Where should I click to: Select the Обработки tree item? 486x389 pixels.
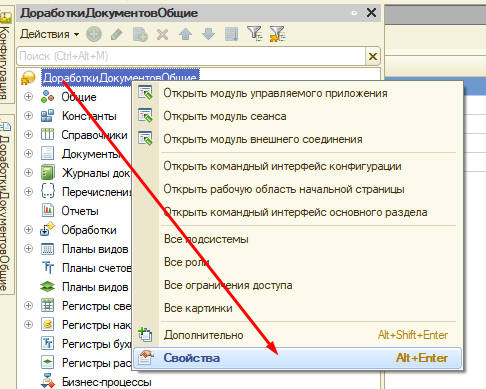(89, 230)
